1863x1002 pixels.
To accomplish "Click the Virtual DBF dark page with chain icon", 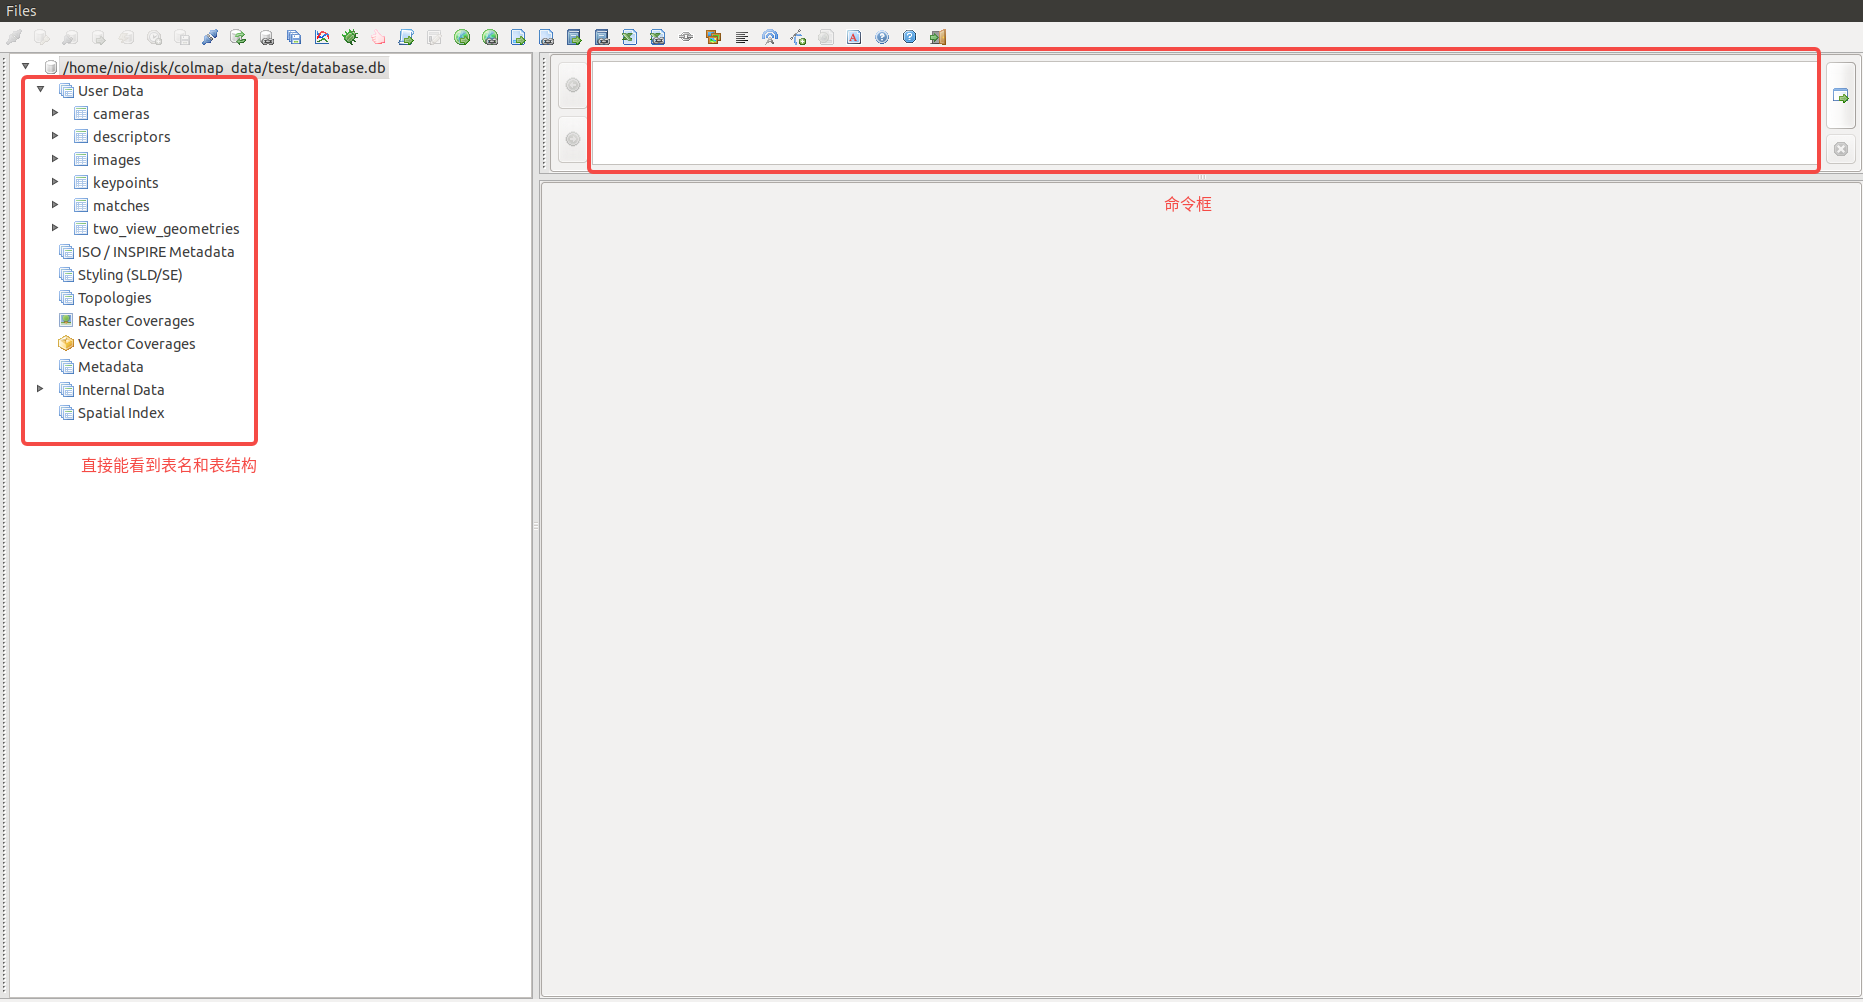I will coord(602,37).
